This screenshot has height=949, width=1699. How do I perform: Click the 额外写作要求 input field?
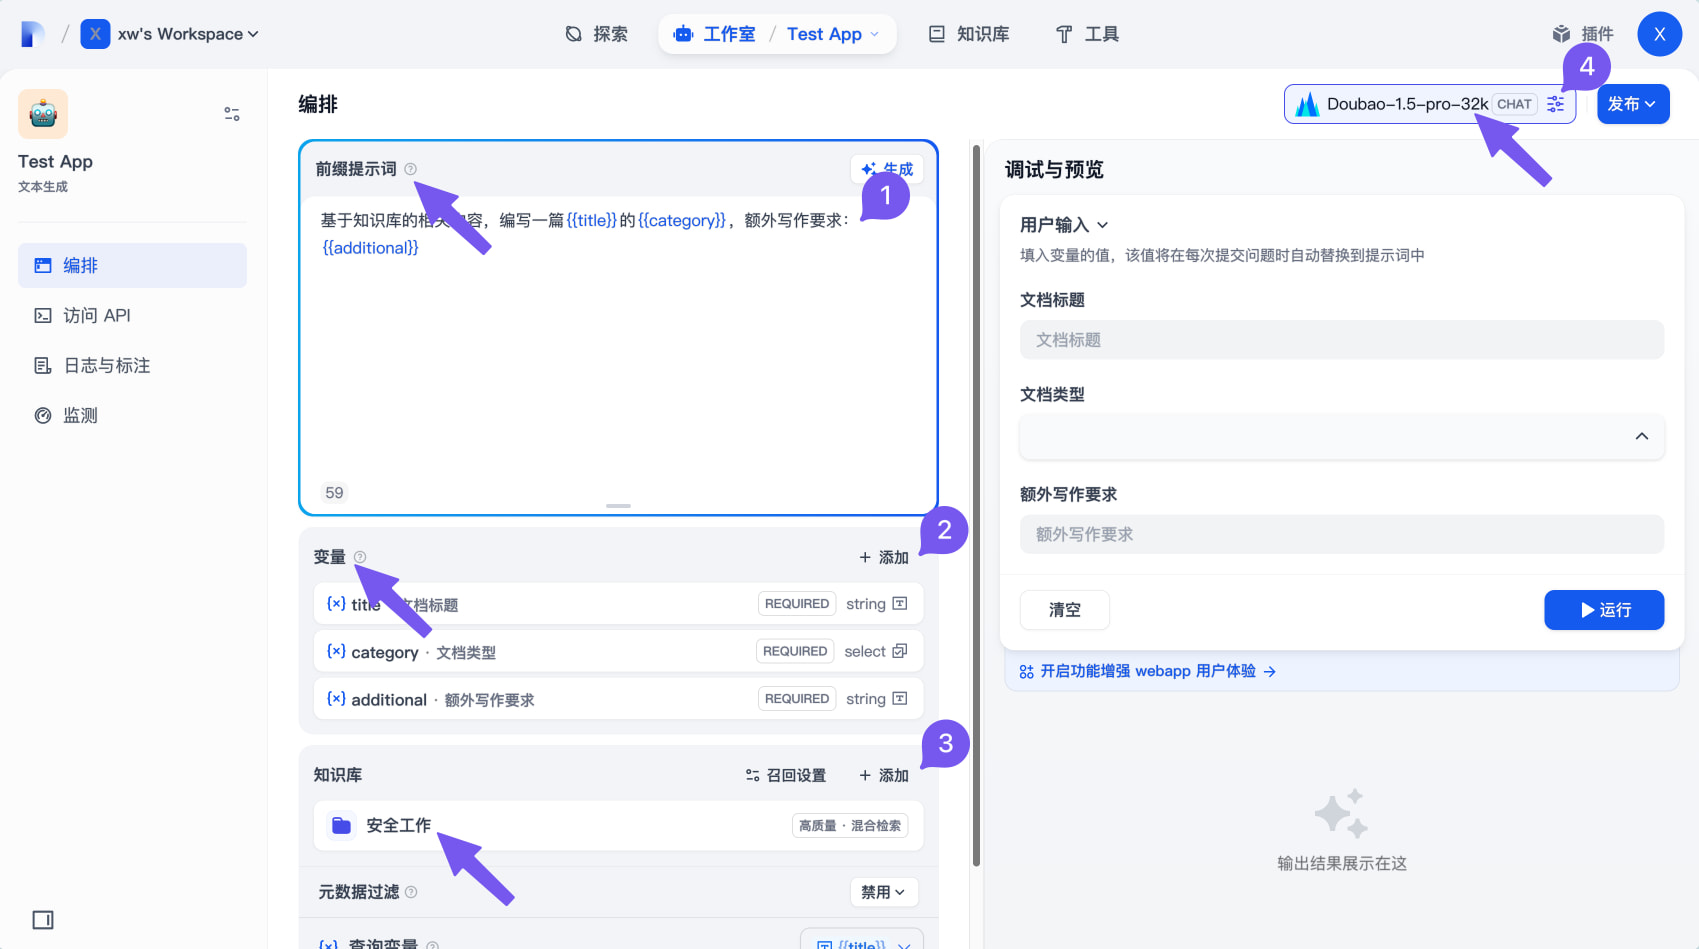1342,534
